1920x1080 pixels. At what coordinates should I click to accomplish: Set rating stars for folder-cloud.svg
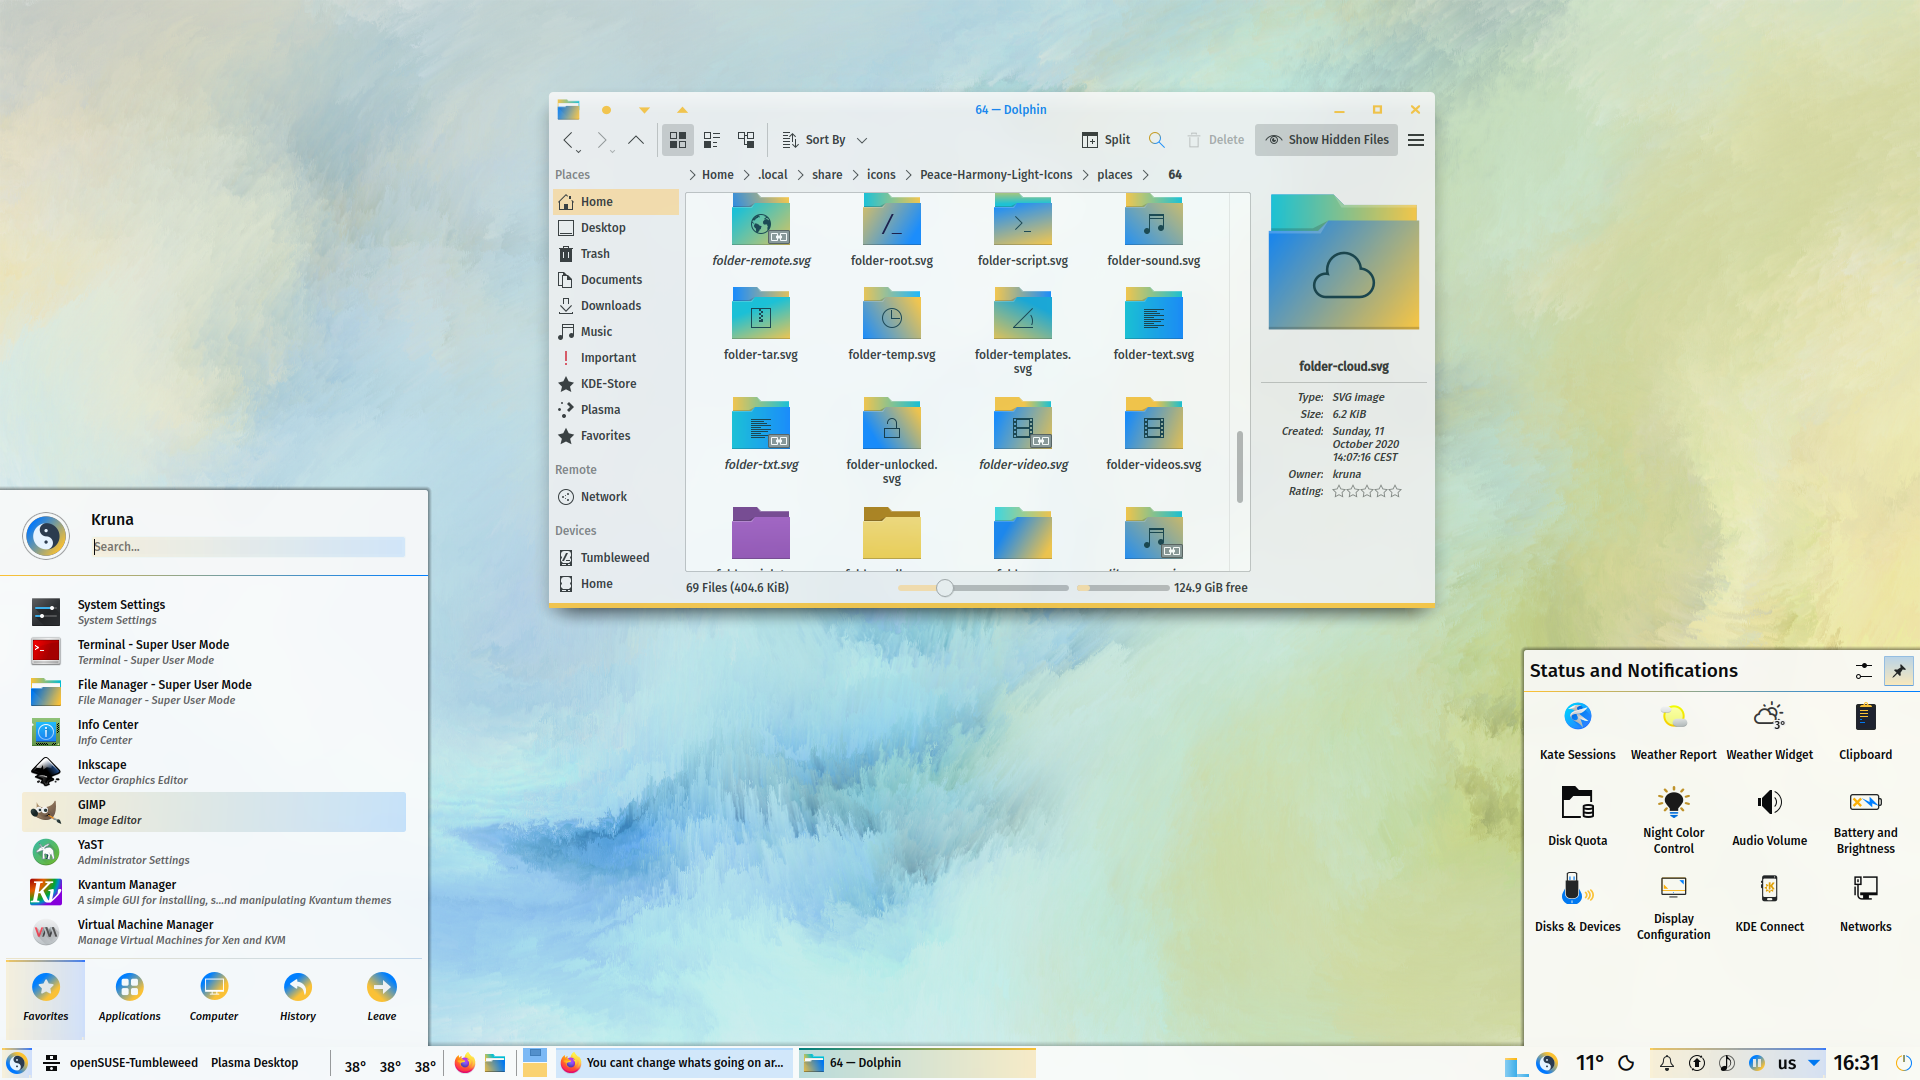[x=1367, y=491]
